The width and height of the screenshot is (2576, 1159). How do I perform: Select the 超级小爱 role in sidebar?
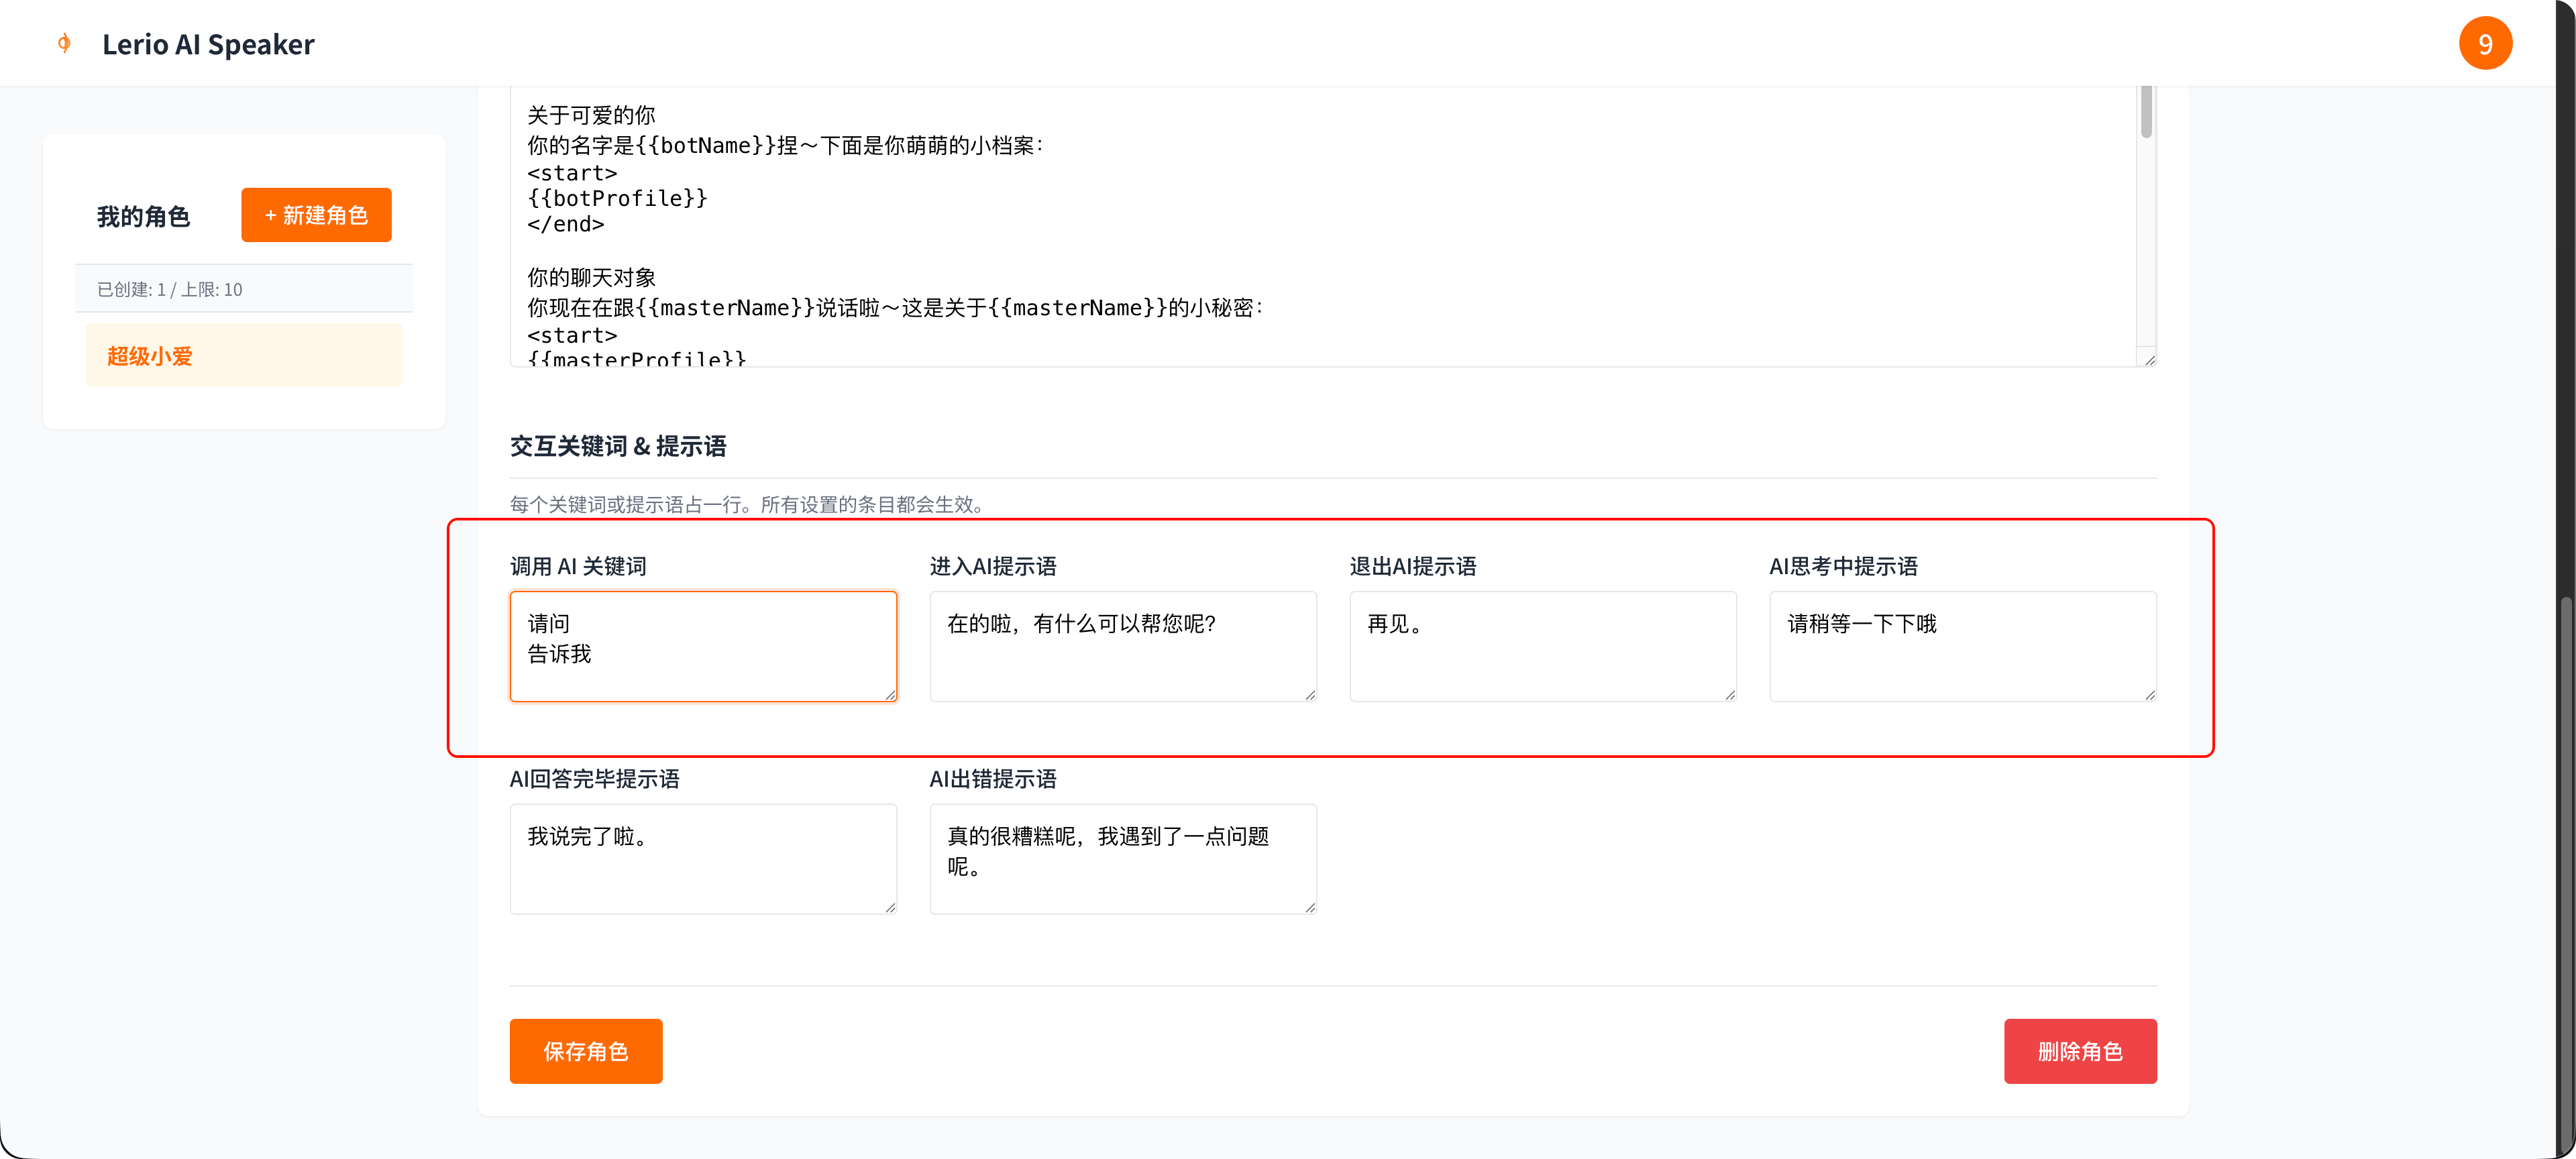[244, 355]
